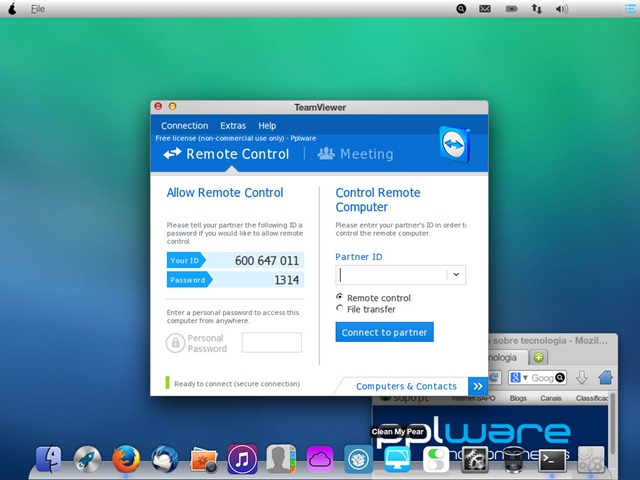Open the blue package installer dock icon
The width and height of the screenshot is (640, 480).
click(x=358, y=460)
